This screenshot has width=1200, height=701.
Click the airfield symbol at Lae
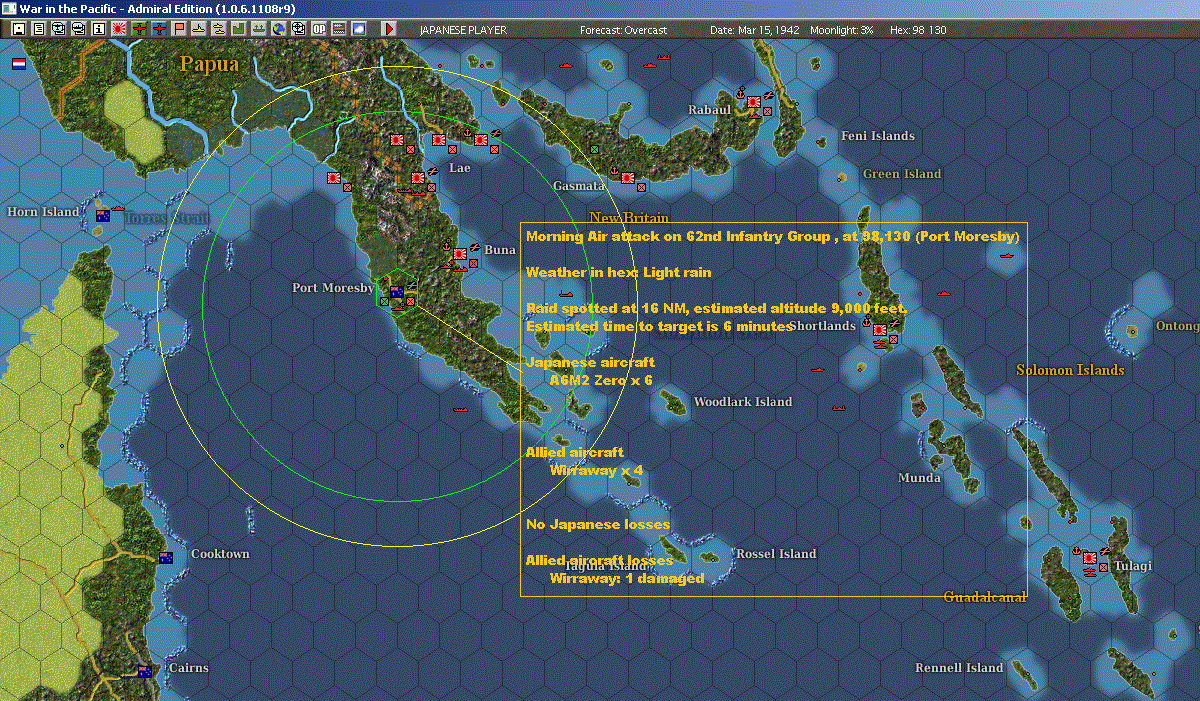coord(433,171)
